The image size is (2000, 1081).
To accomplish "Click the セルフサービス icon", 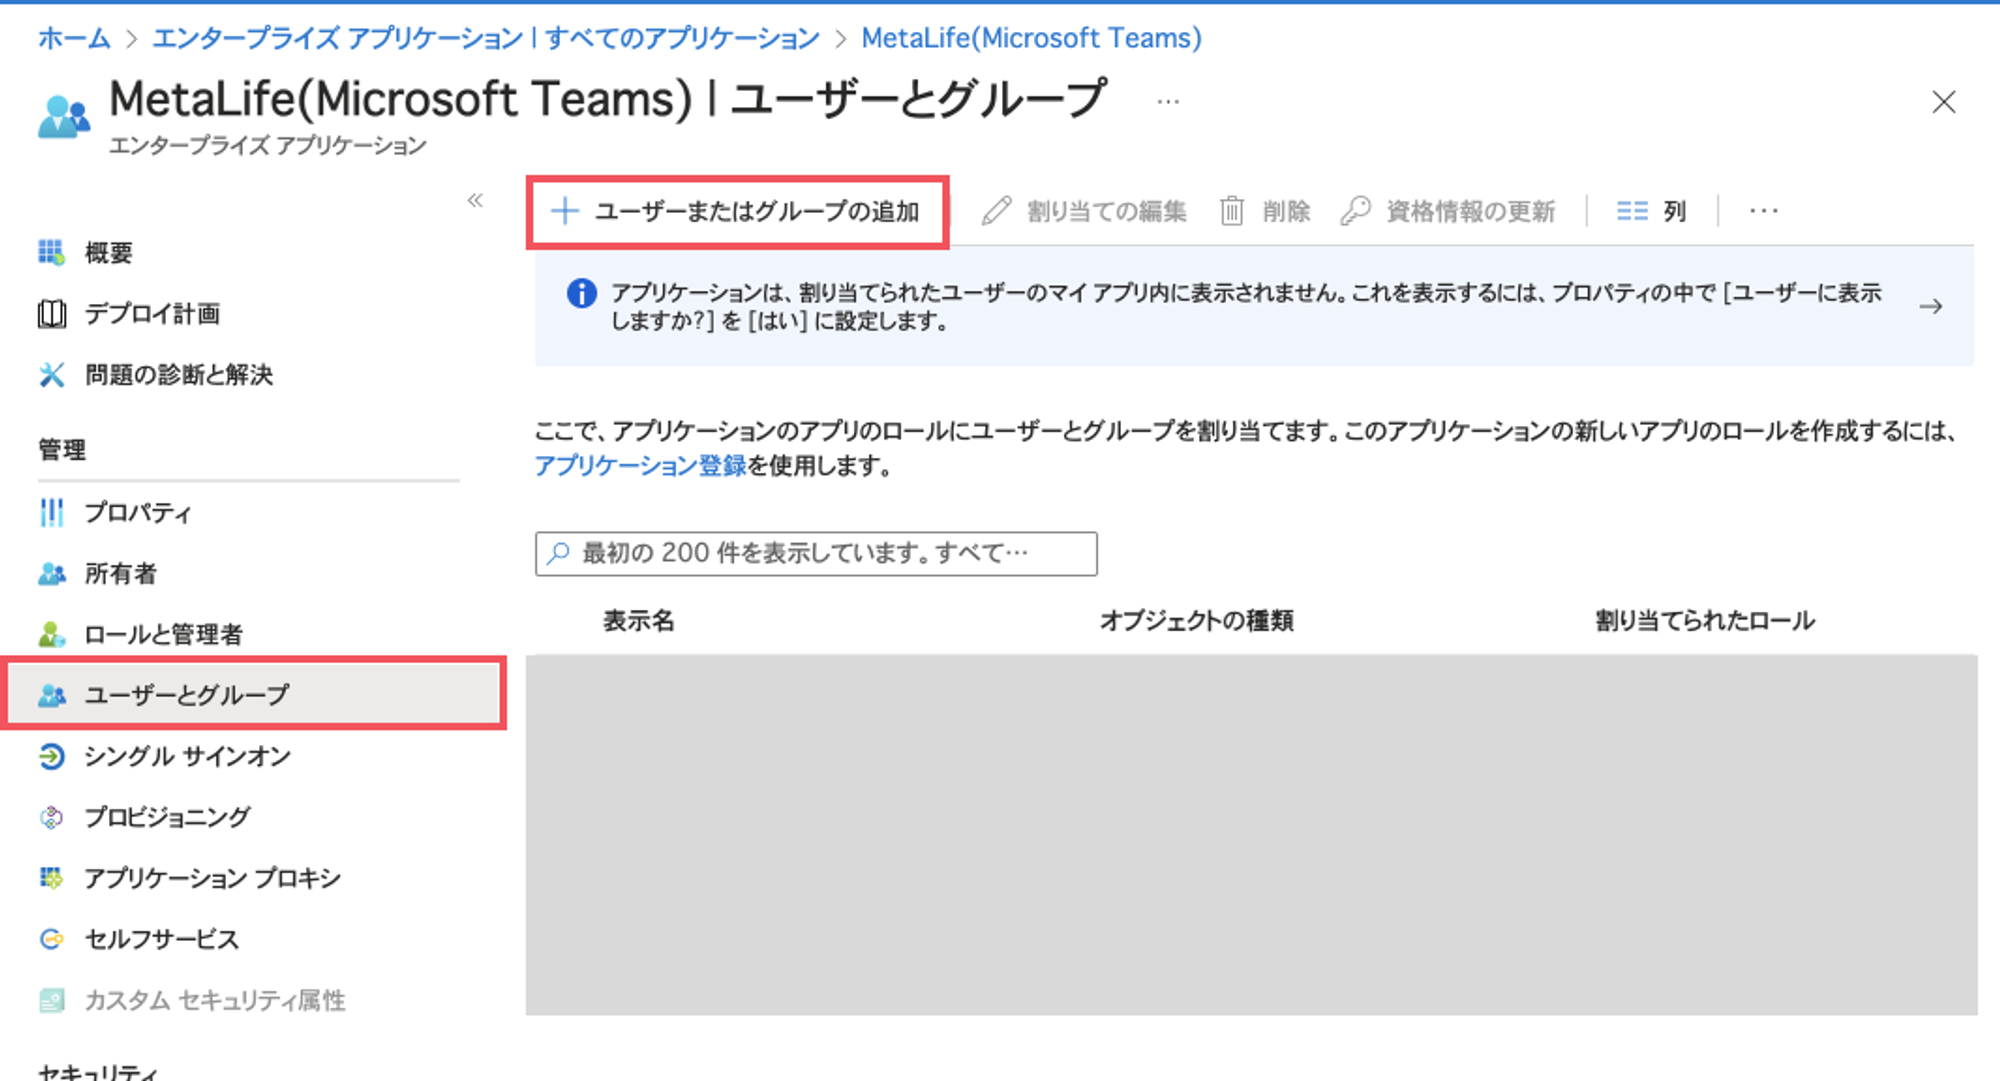I will [x=51, y=940].
